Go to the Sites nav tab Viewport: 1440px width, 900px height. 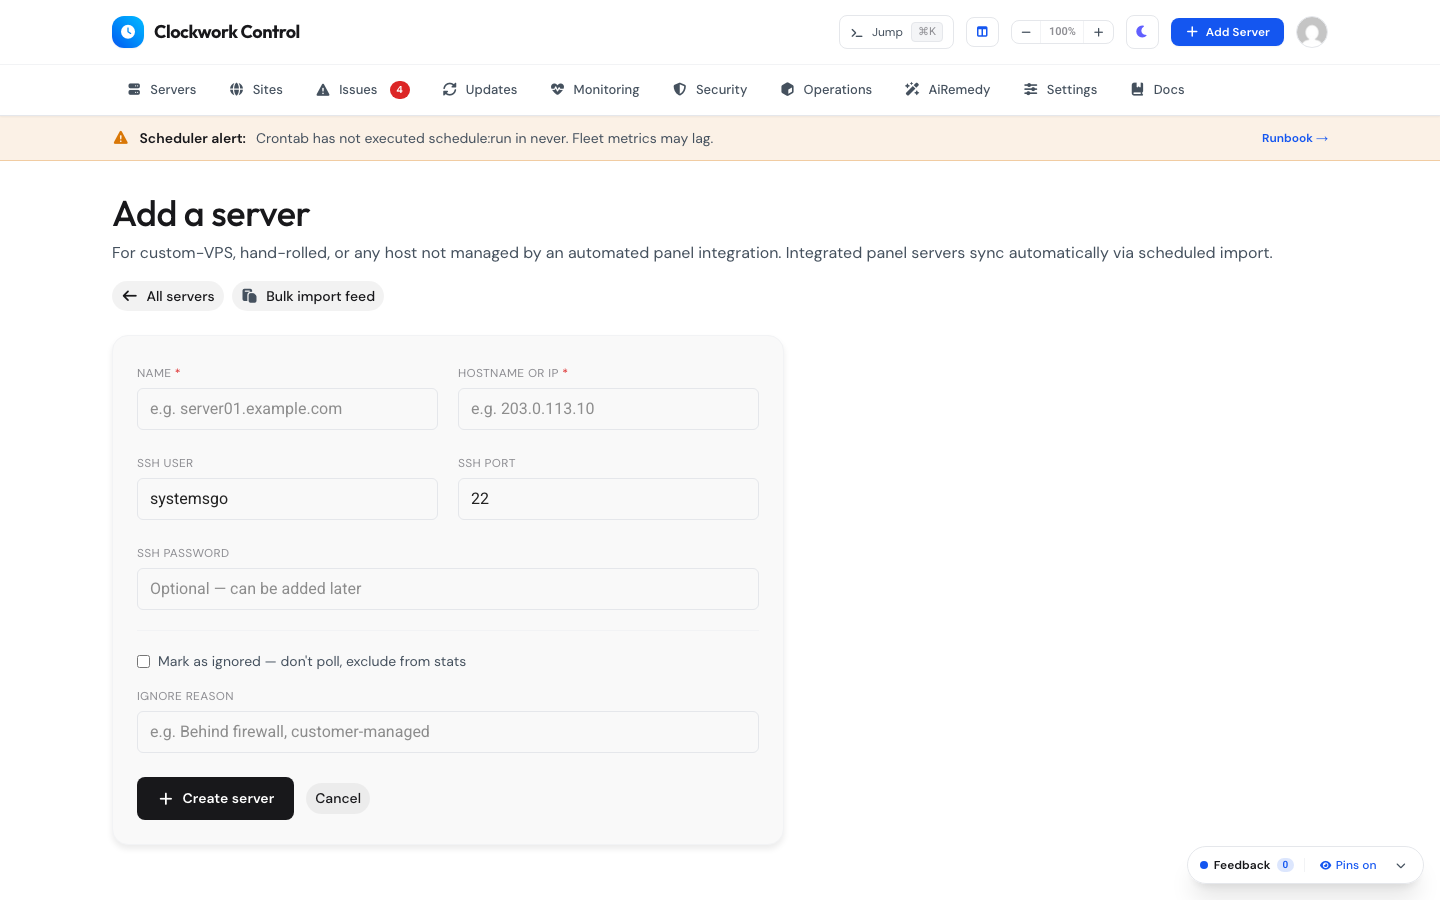click(256, 90)
